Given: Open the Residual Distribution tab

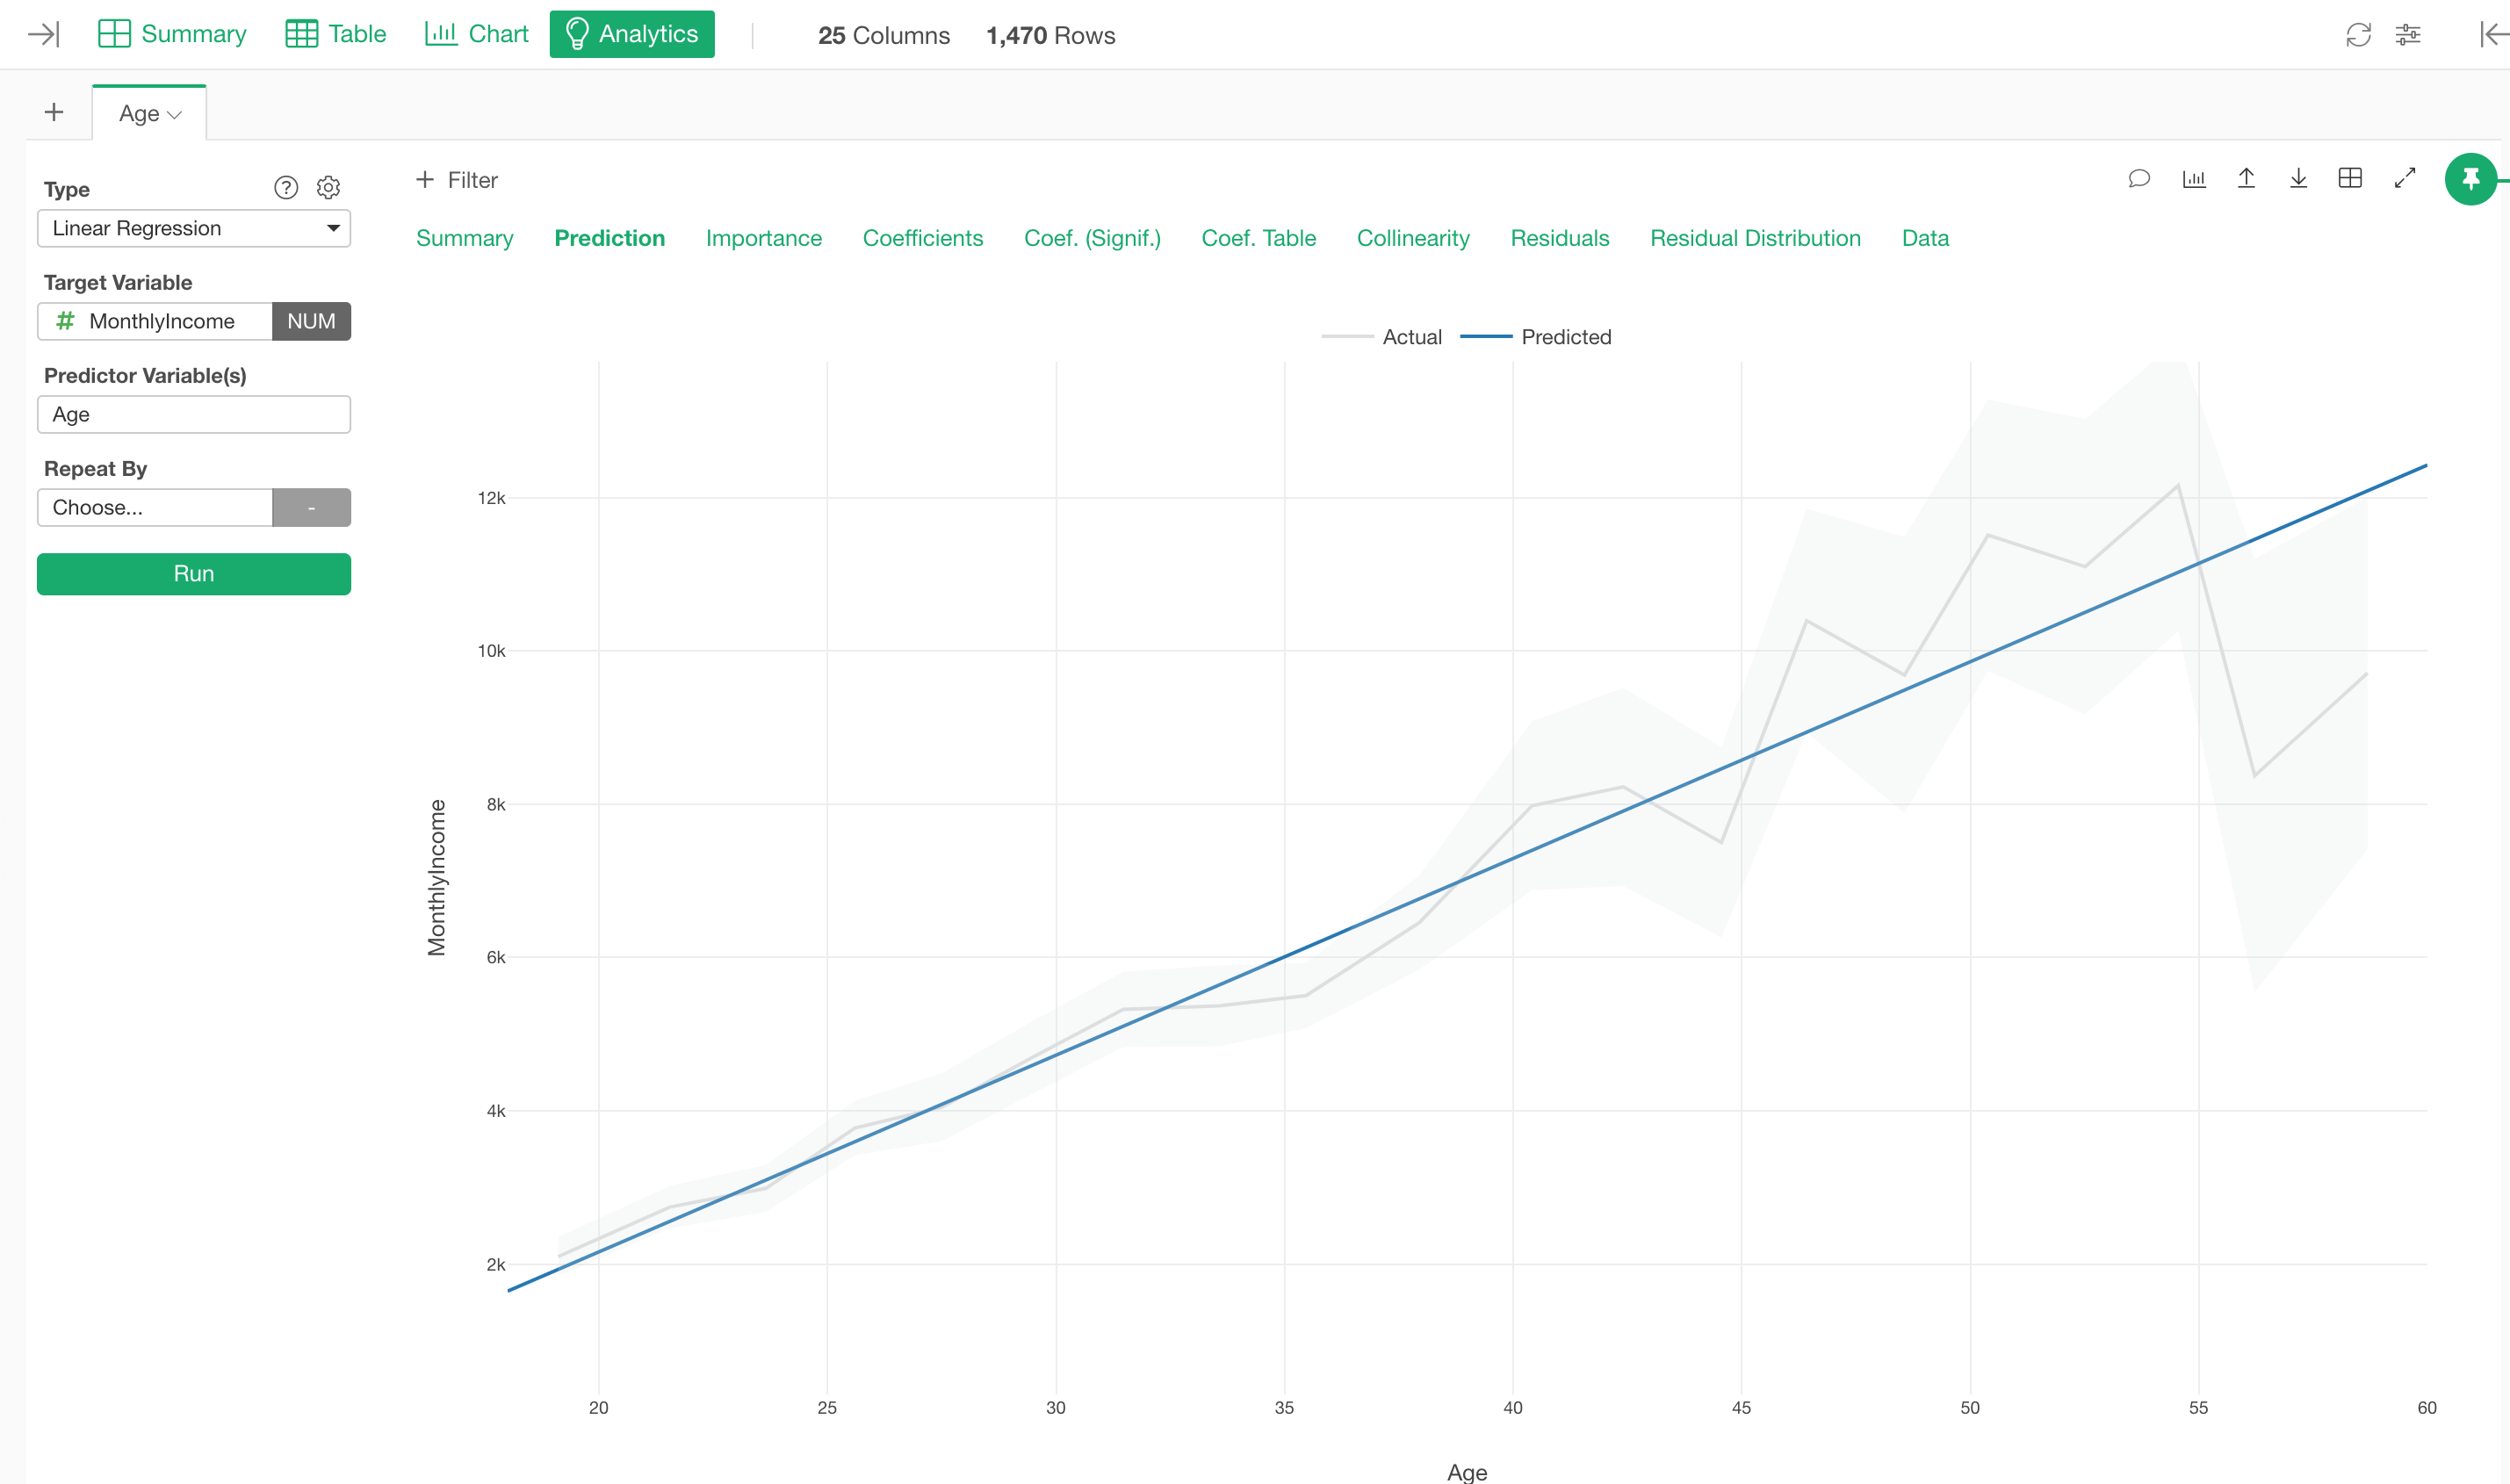Looking at the screenshot, I should pos(1754,238).
